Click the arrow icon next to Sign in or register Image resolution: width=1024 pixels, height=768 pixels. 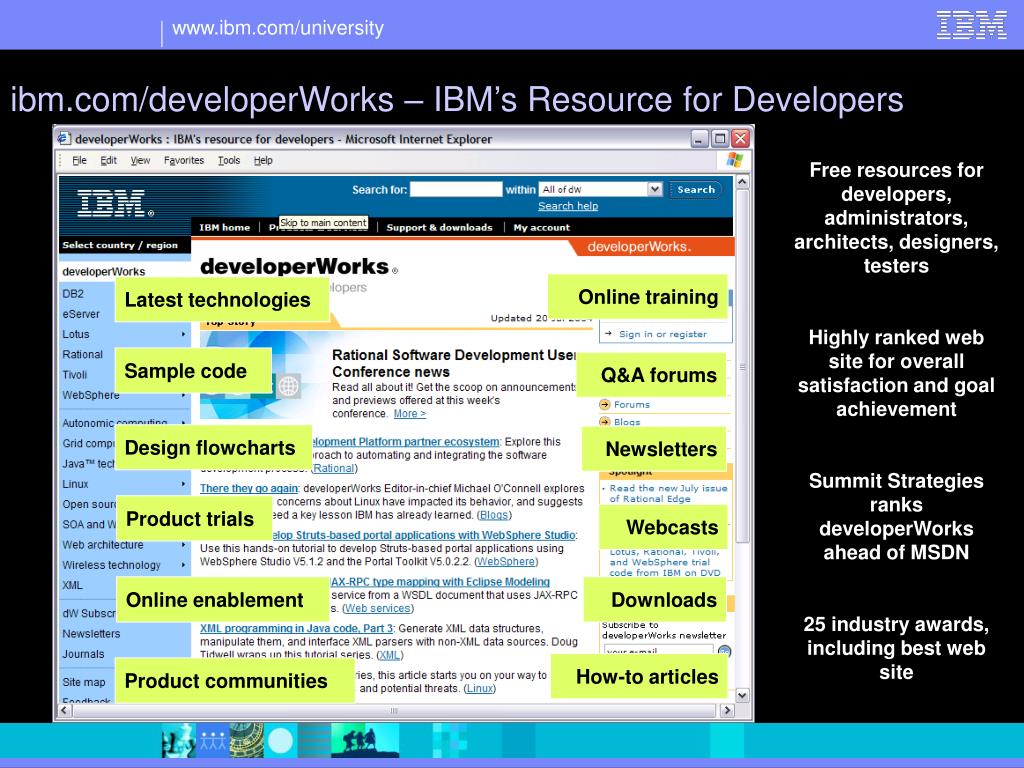point(608,334)
